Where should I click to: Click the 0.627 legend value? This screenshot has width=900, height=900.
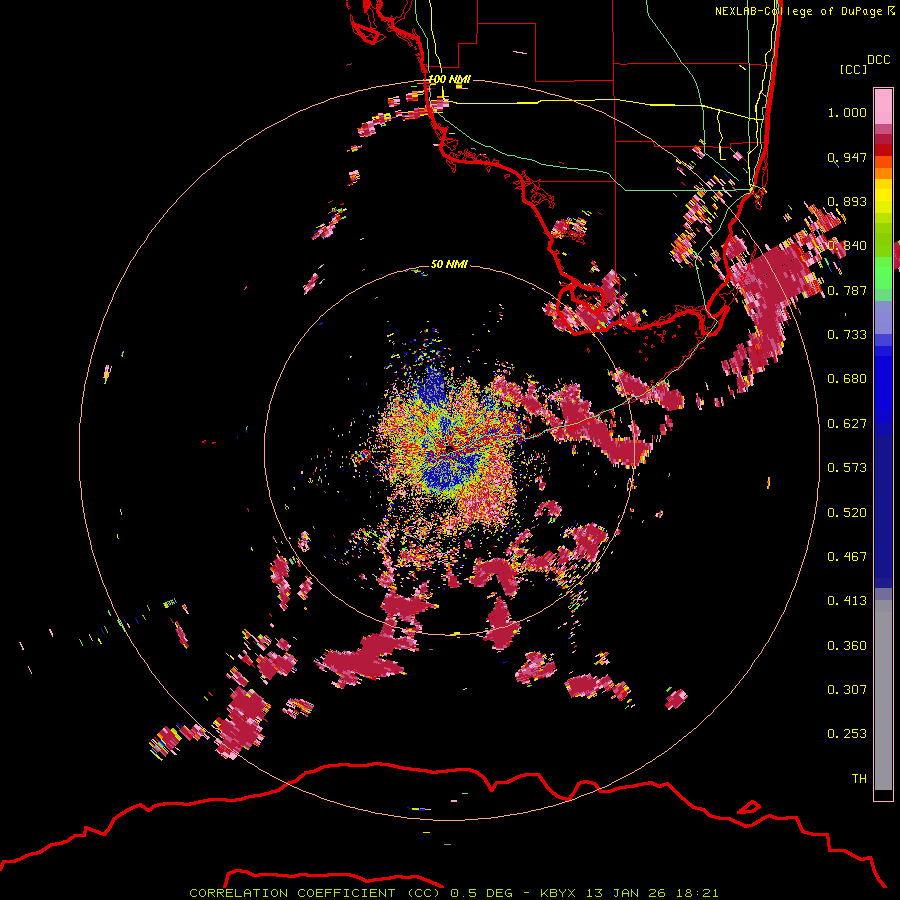[x=847, y=424]
